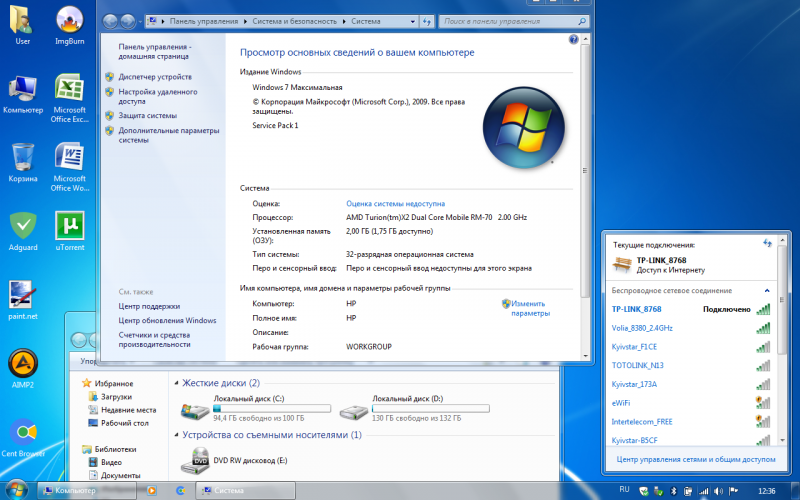Click the safely remove hardware tray icon
The image size is (800, 500).
coord(659,491)
